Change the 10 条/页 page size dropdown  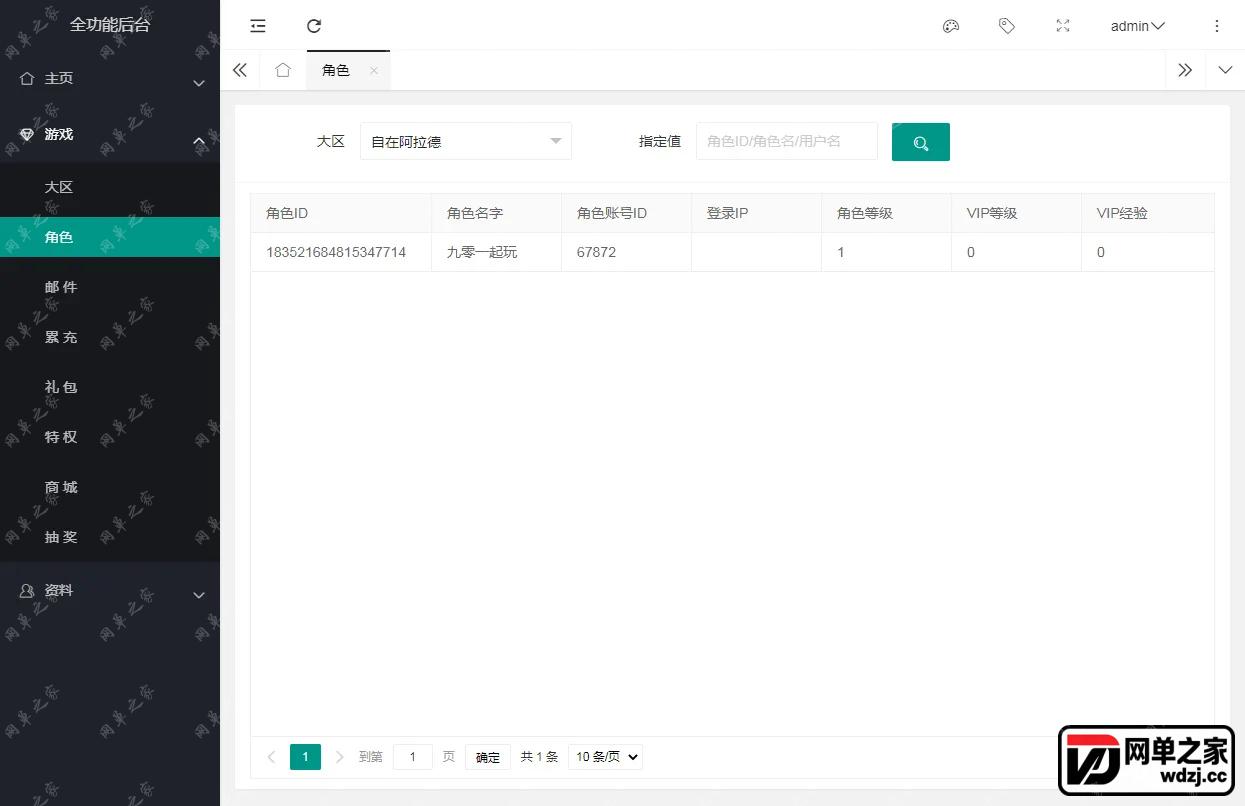605,757
